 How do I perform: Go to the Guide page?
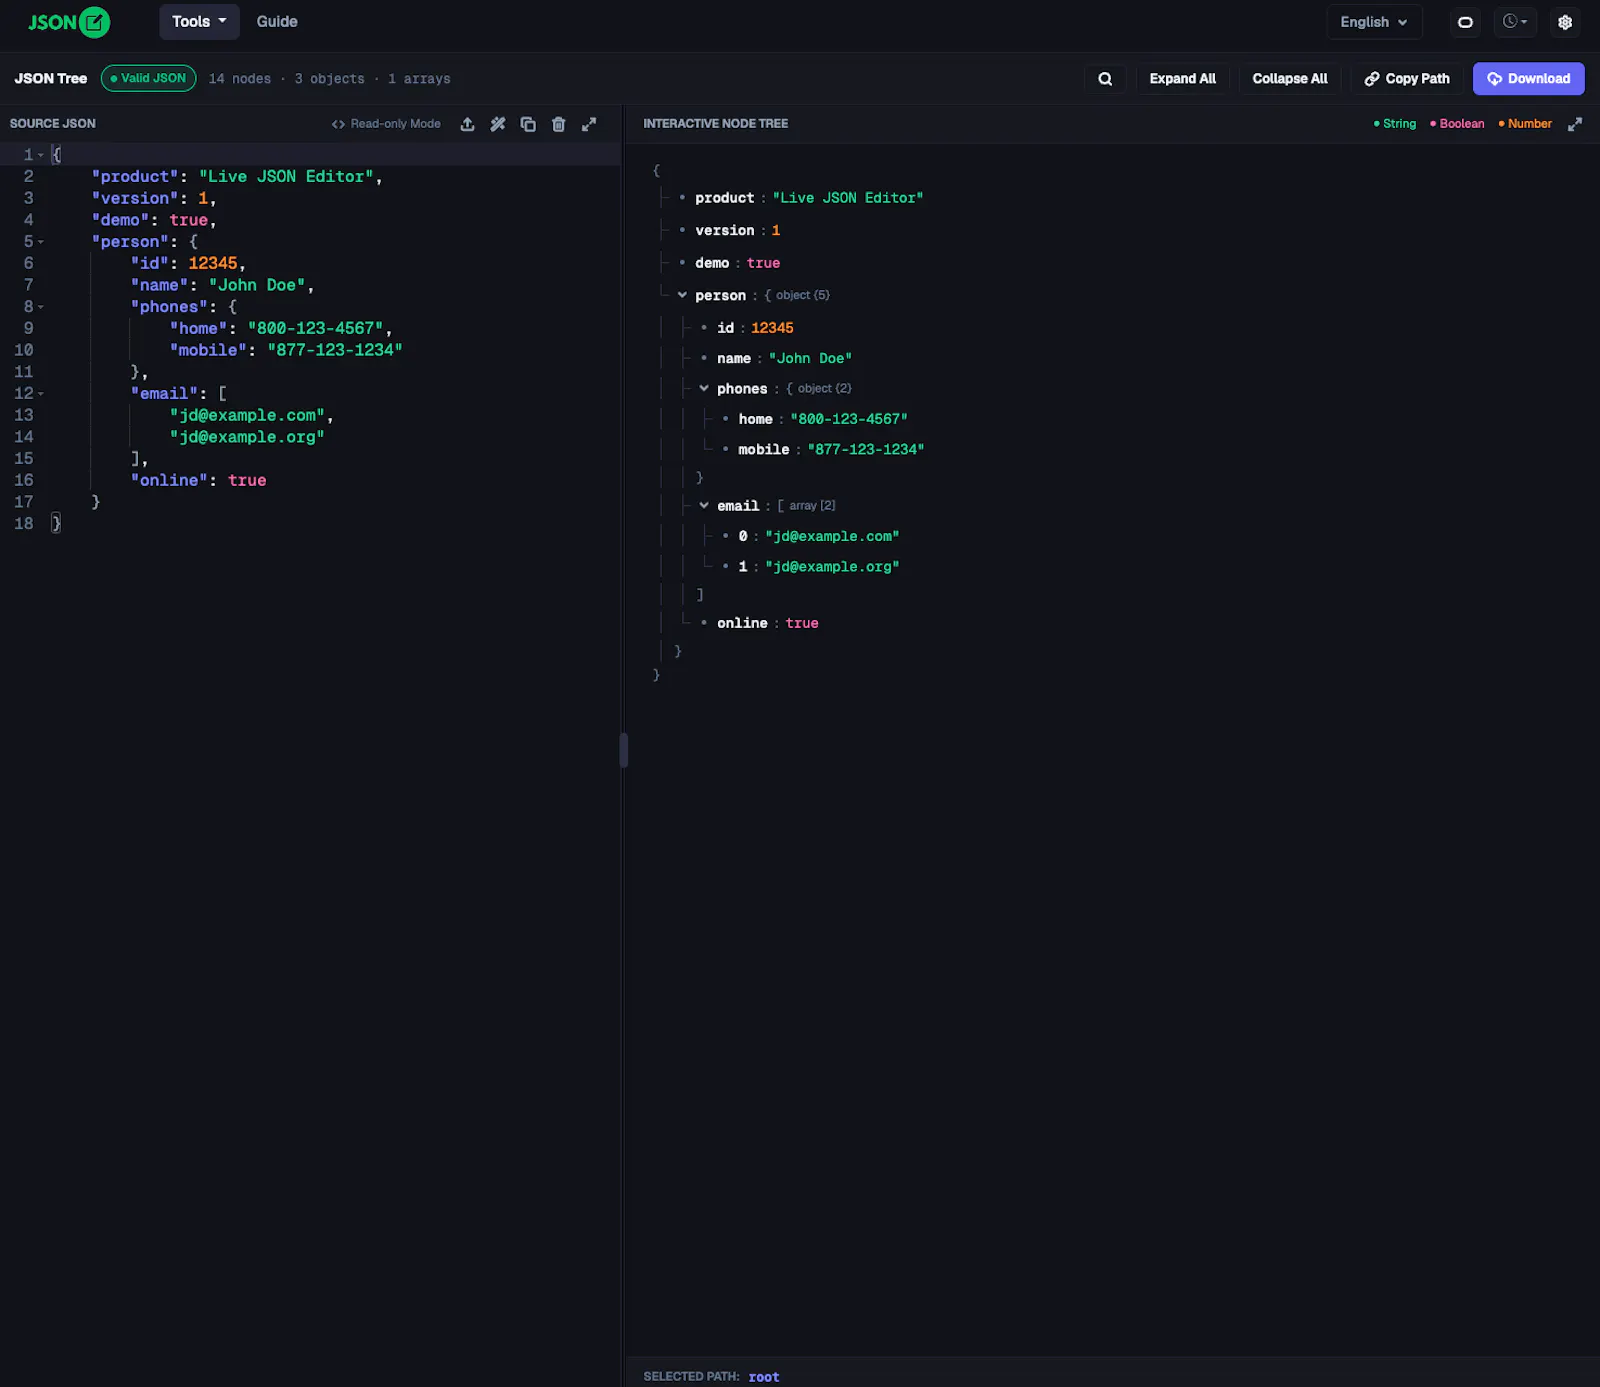point(277,22)
